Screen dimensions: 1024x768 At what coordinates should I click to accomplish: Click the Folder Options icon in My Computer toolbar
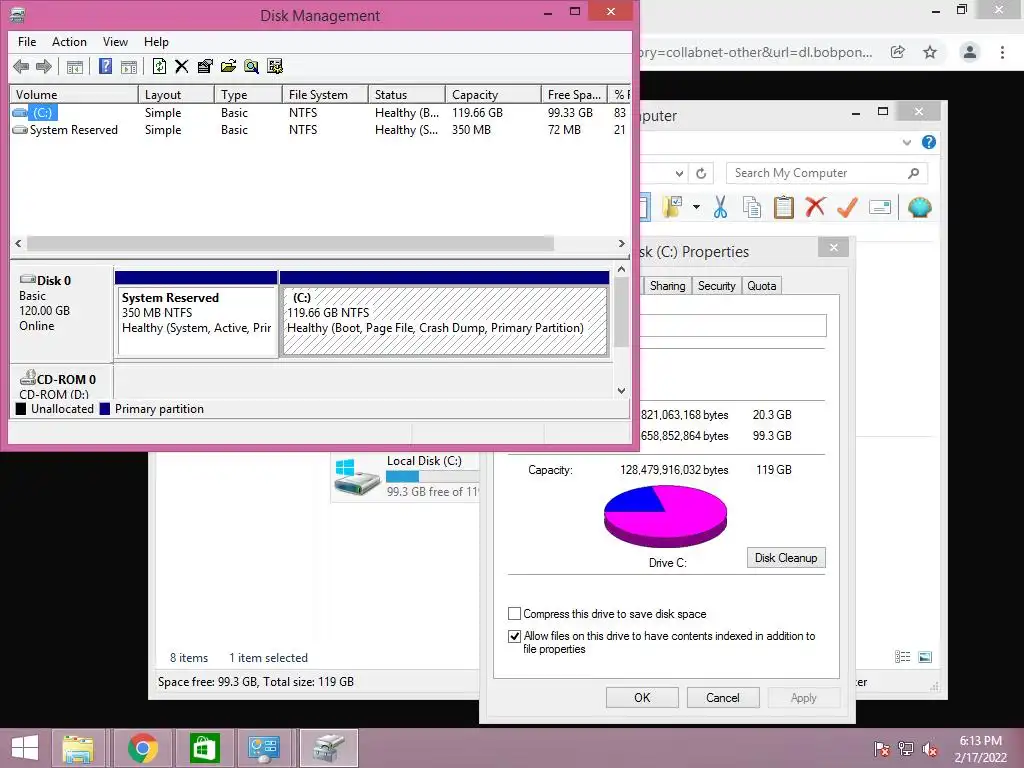672,207
